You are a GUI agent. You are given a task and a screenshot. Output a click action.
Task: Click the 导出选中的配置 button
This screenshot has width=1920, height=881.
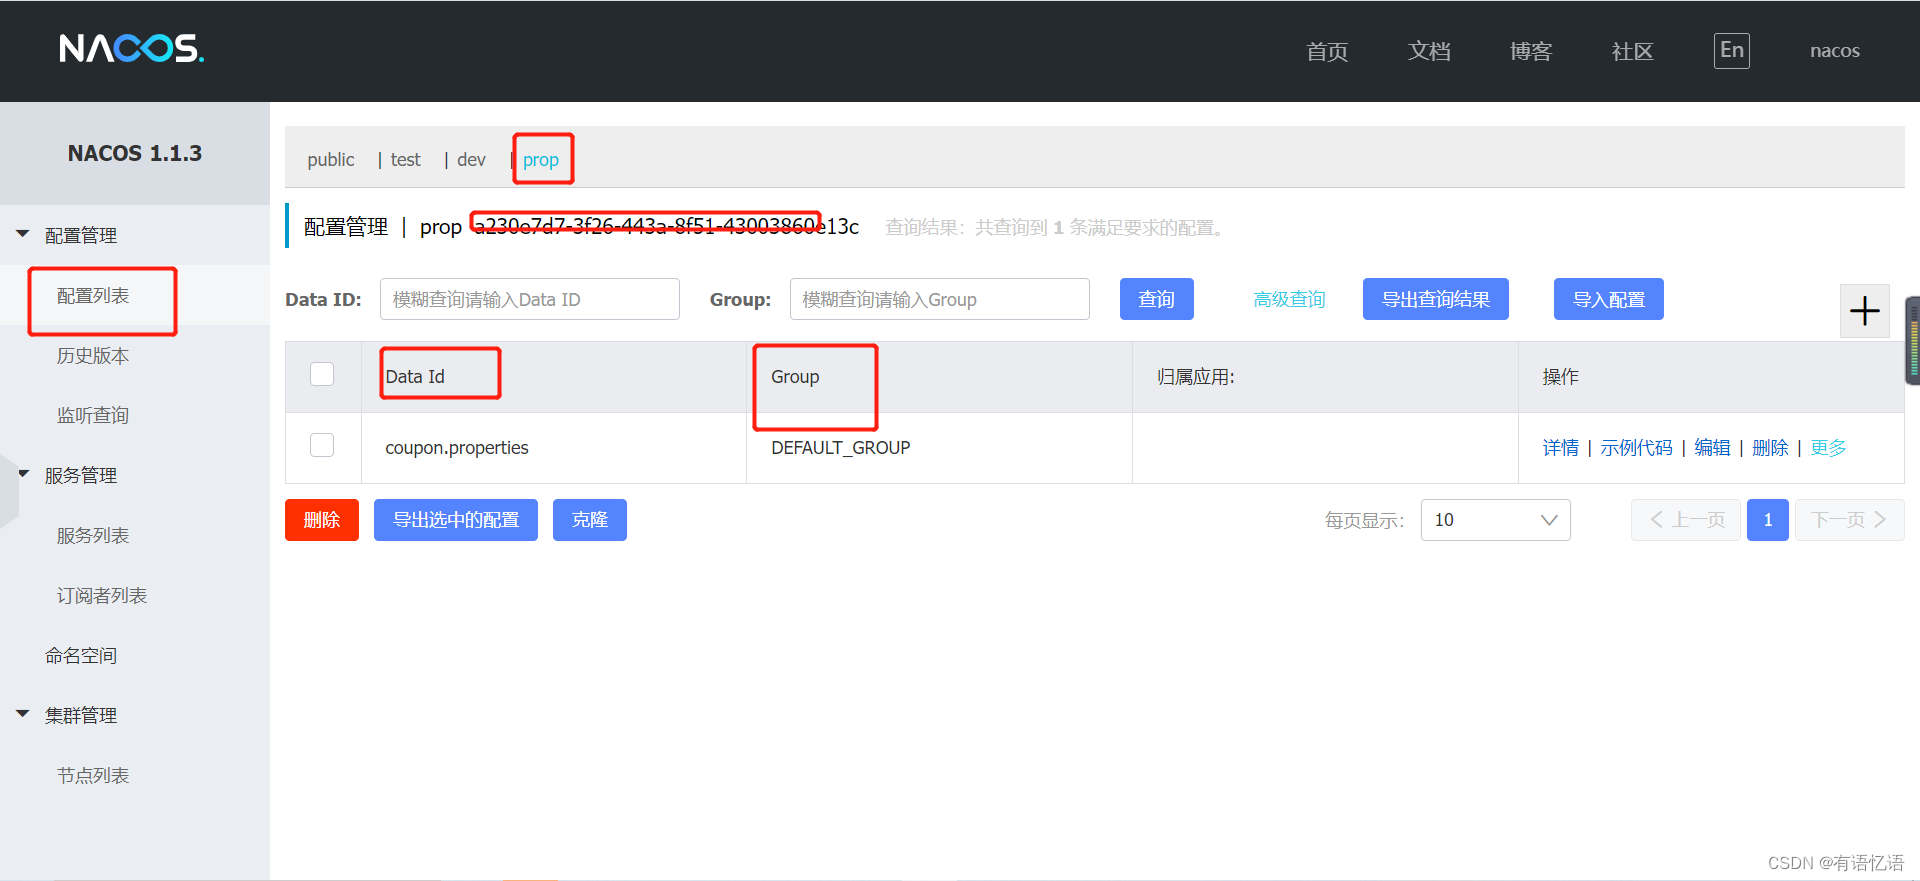(456, 520)
